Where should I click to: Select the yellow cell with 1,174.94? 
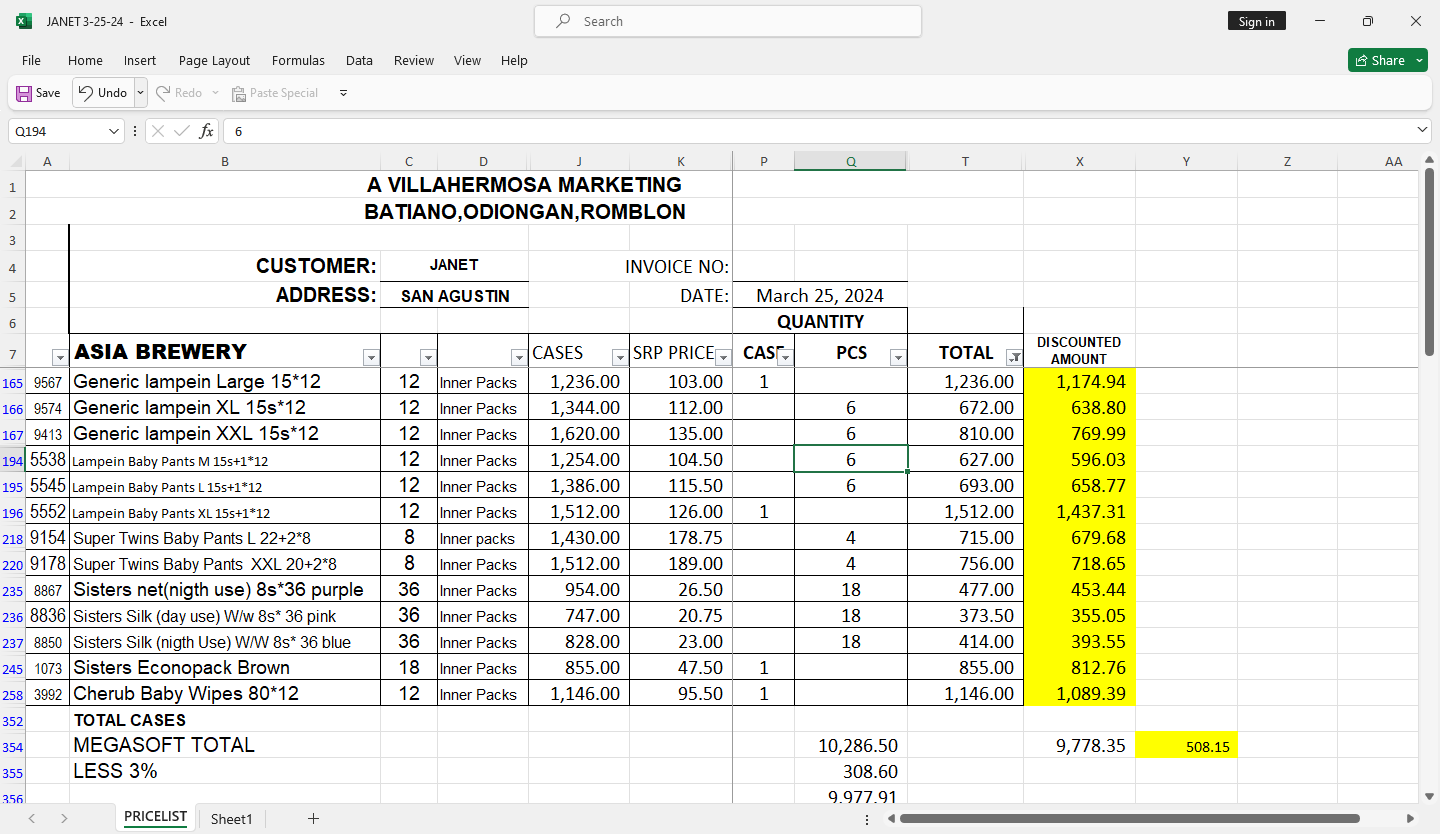click(x=1079, y=381)
